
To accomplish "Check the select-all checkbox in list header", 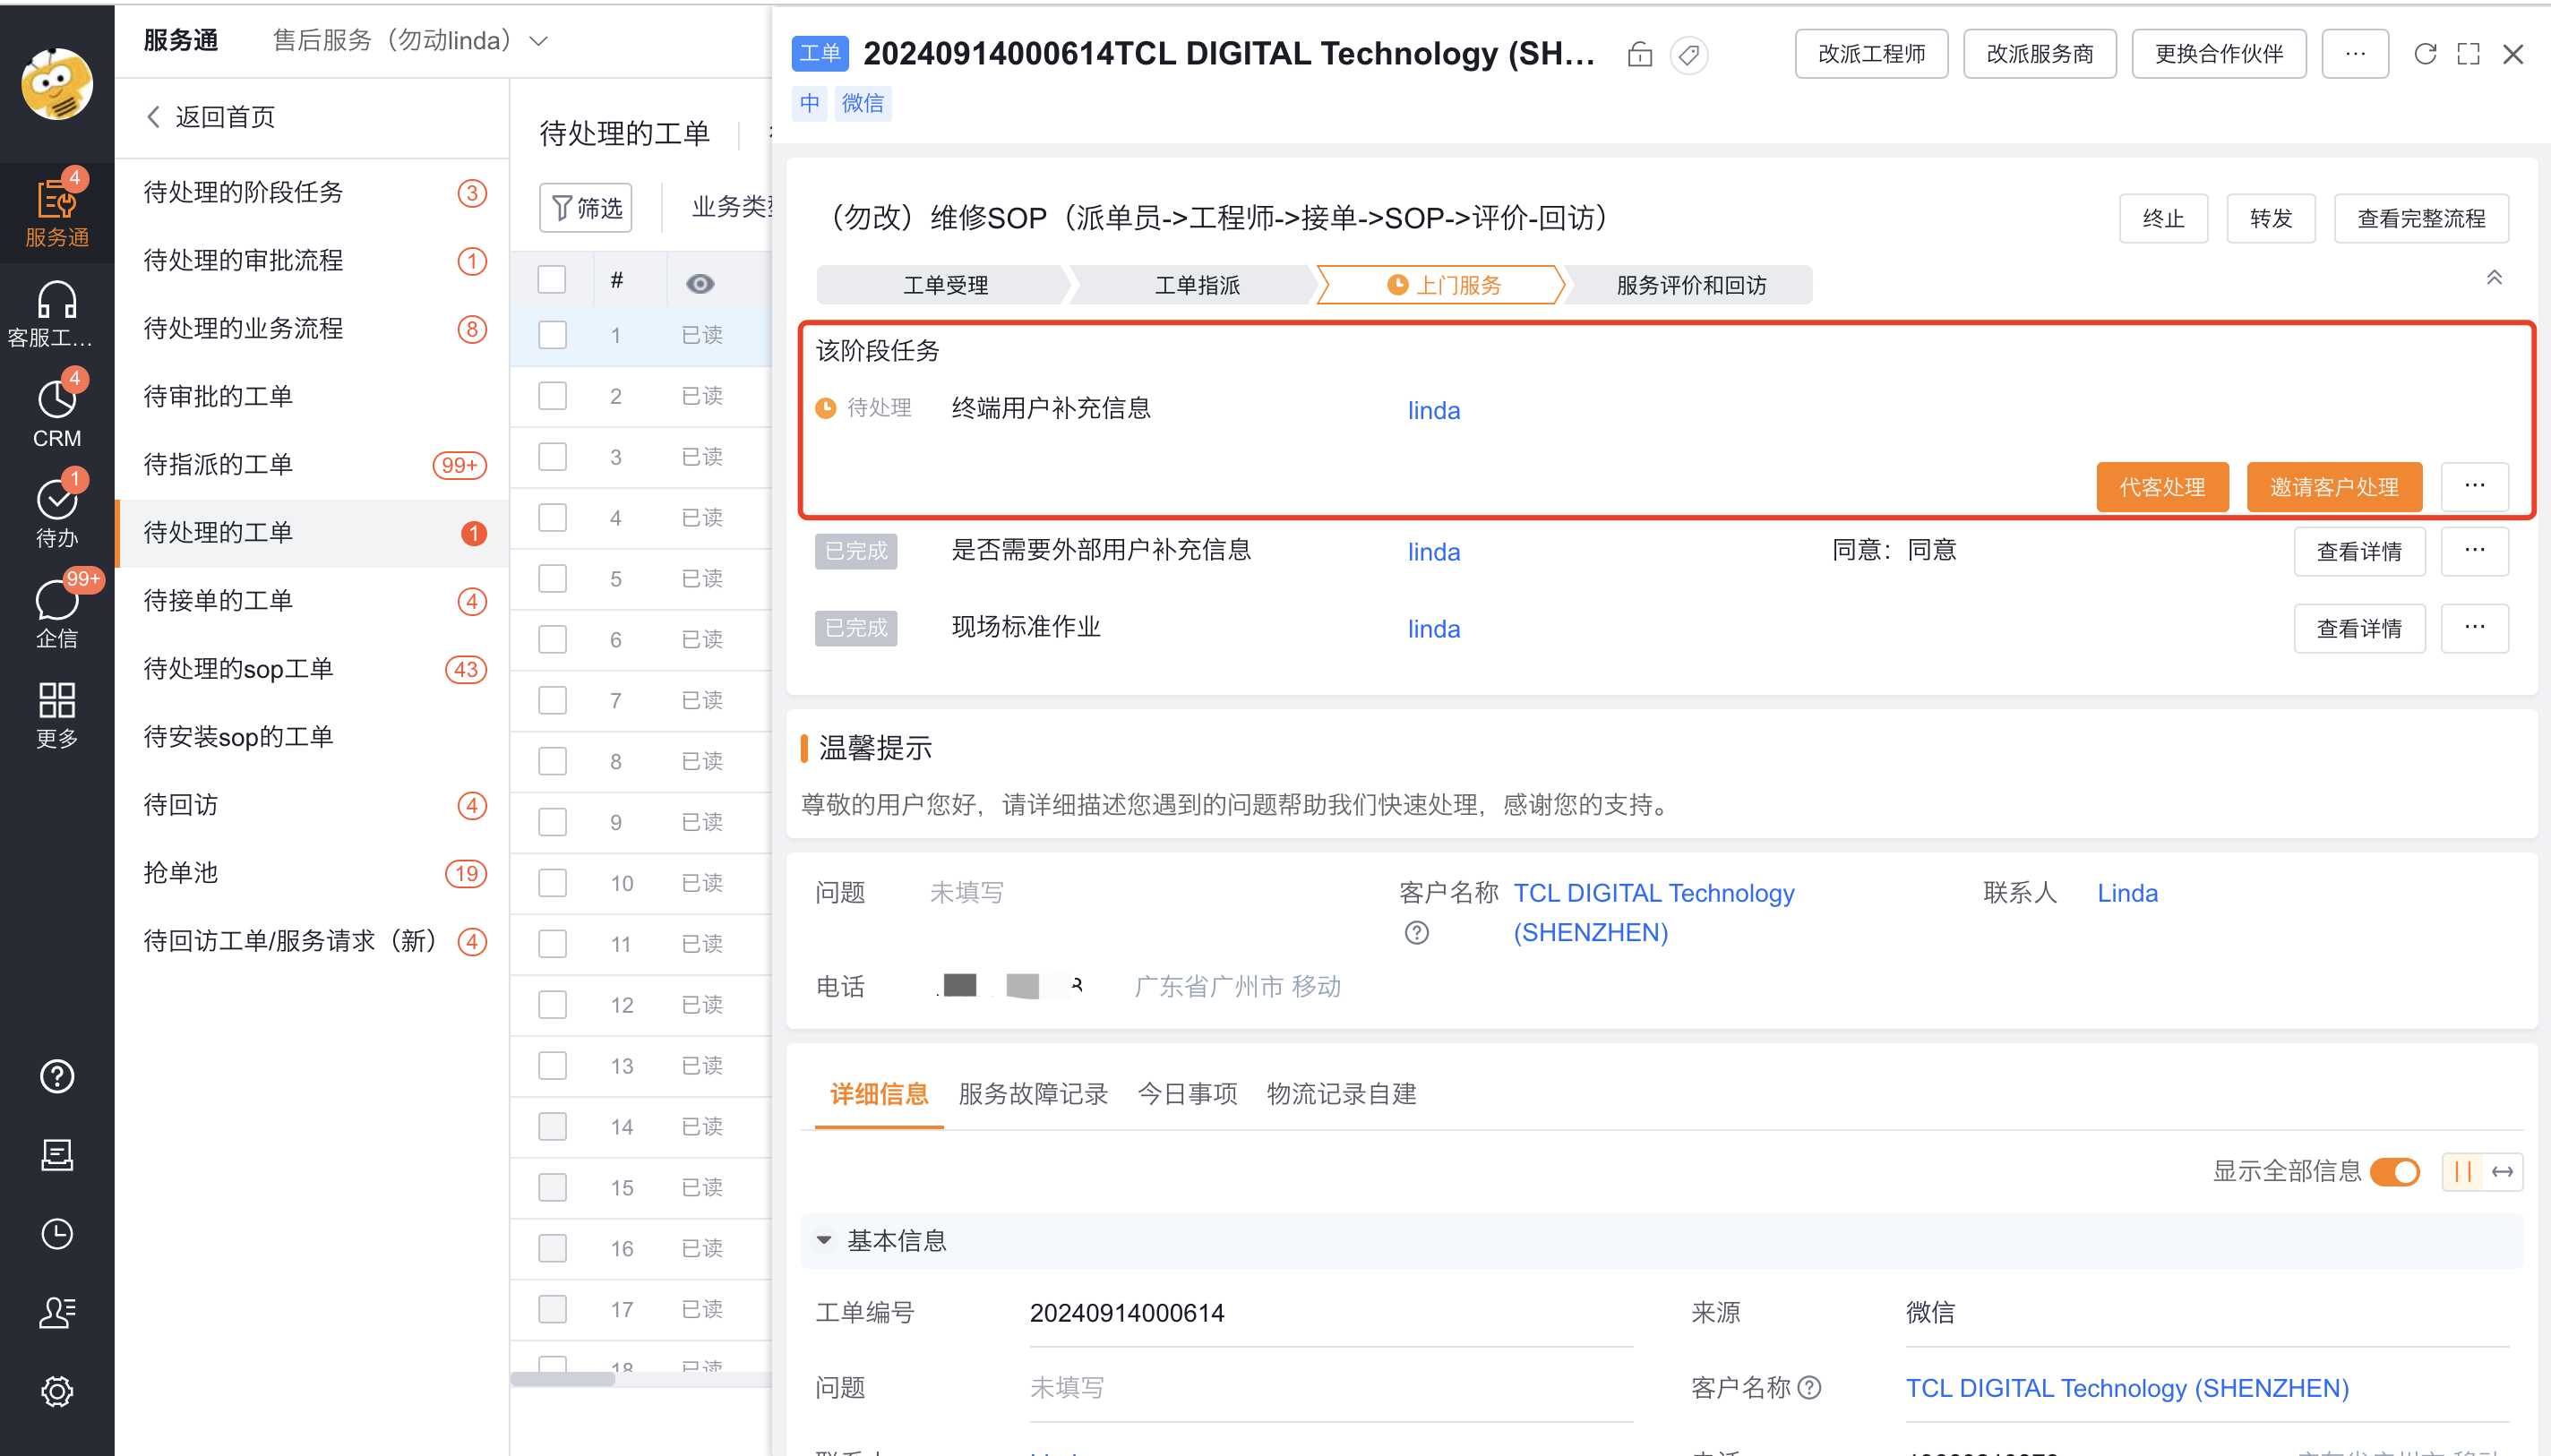I will pyautogui.click(x=552, y=280).
